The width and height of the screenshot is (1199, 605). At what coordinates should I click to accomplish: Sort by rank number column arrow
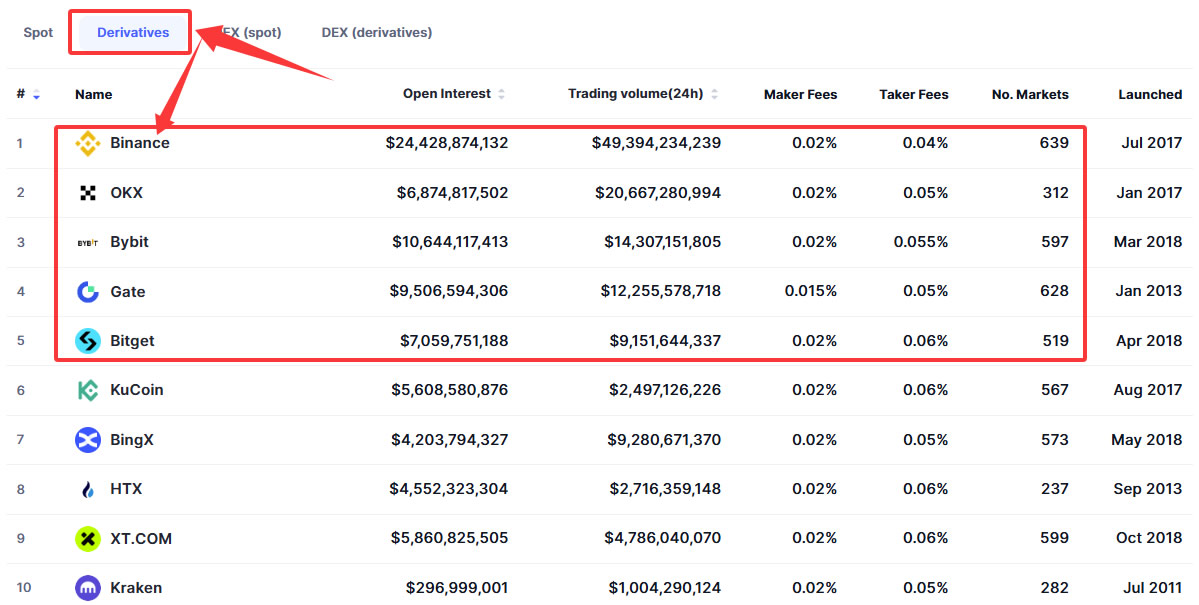(x=37, y=95)
